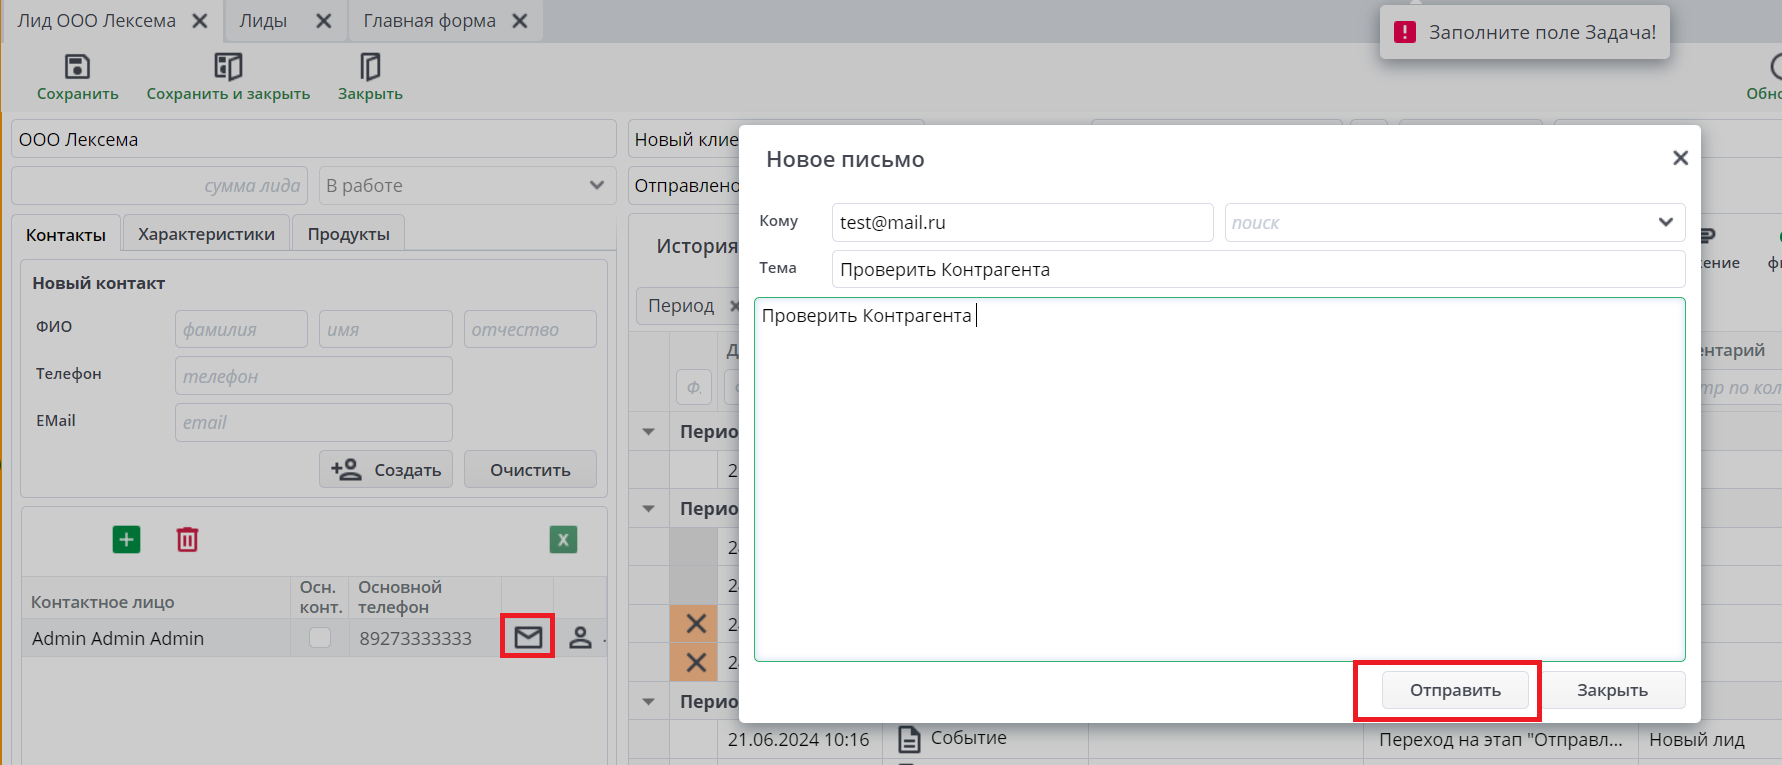Click person icon next to Admin contact
The image size is (1782, 765).
coord(580,637)
